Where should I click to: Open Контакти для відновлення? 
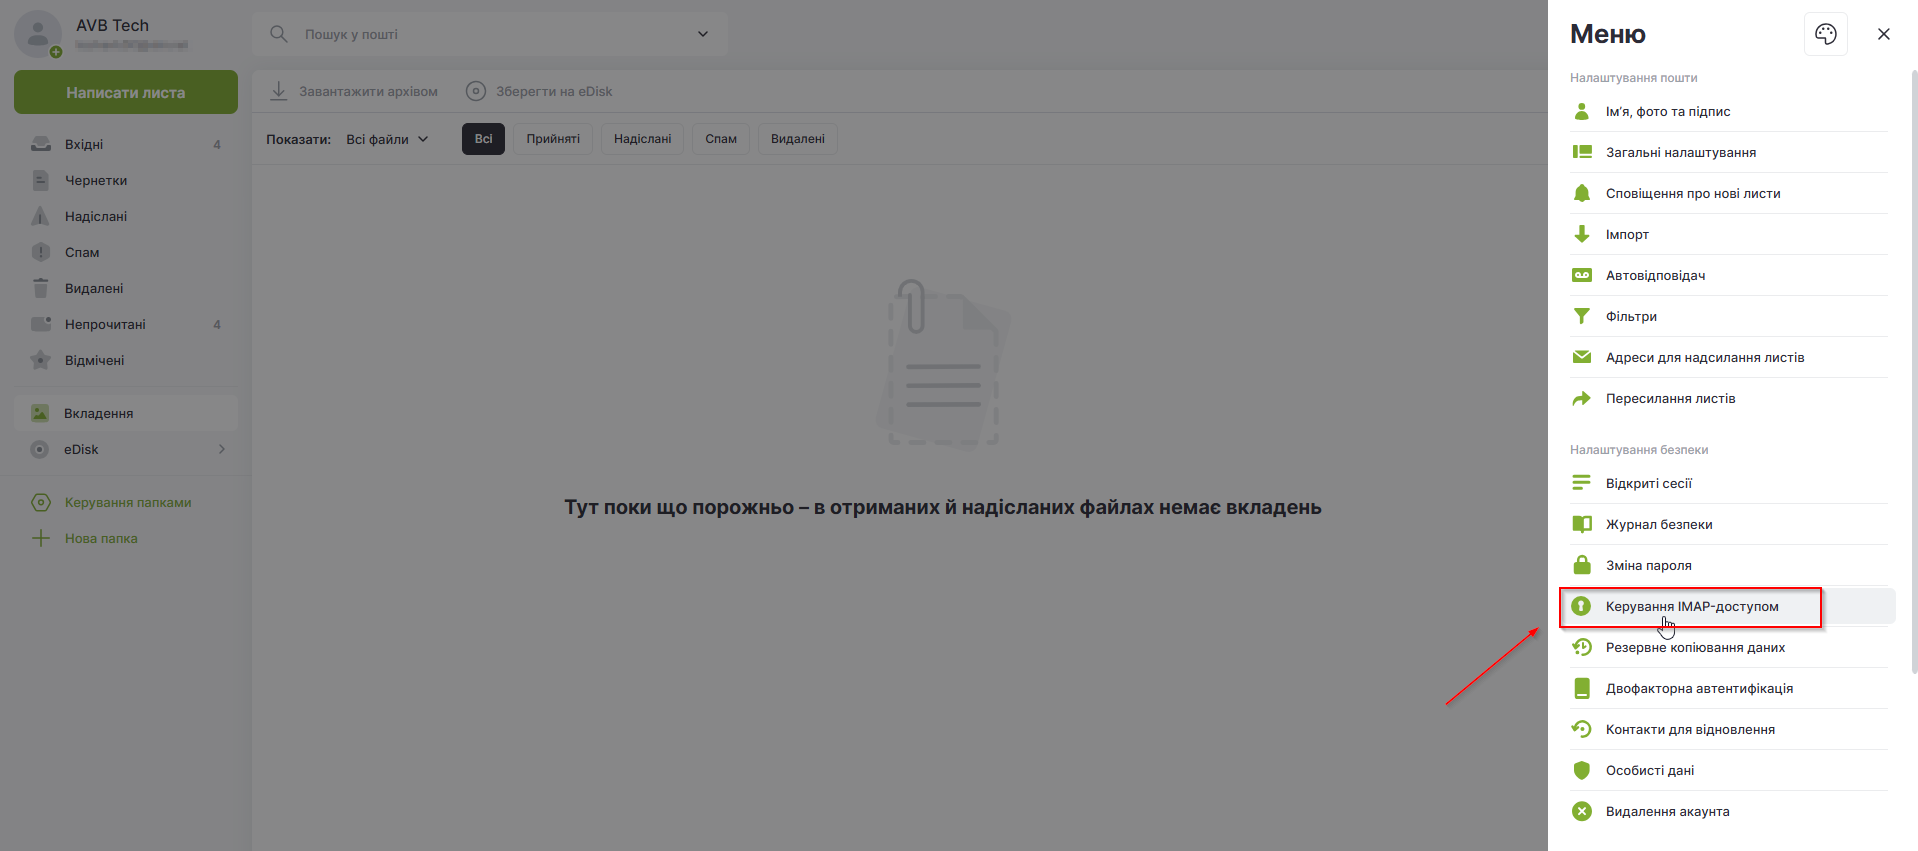pos(1728,729)
